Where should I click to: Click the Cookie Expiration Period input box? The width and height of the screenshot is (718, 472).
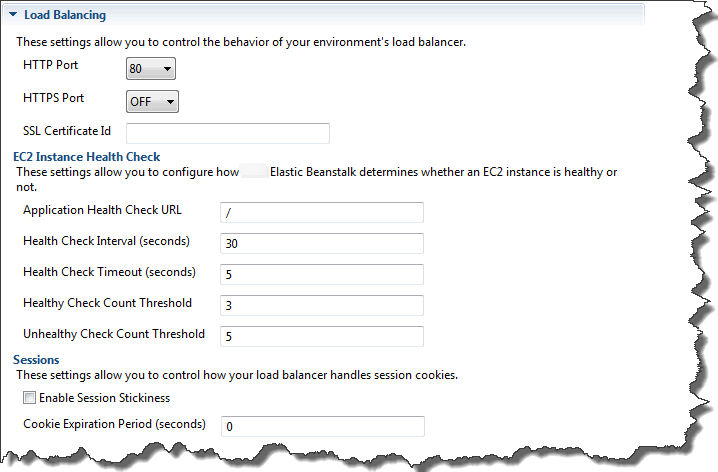322,426
